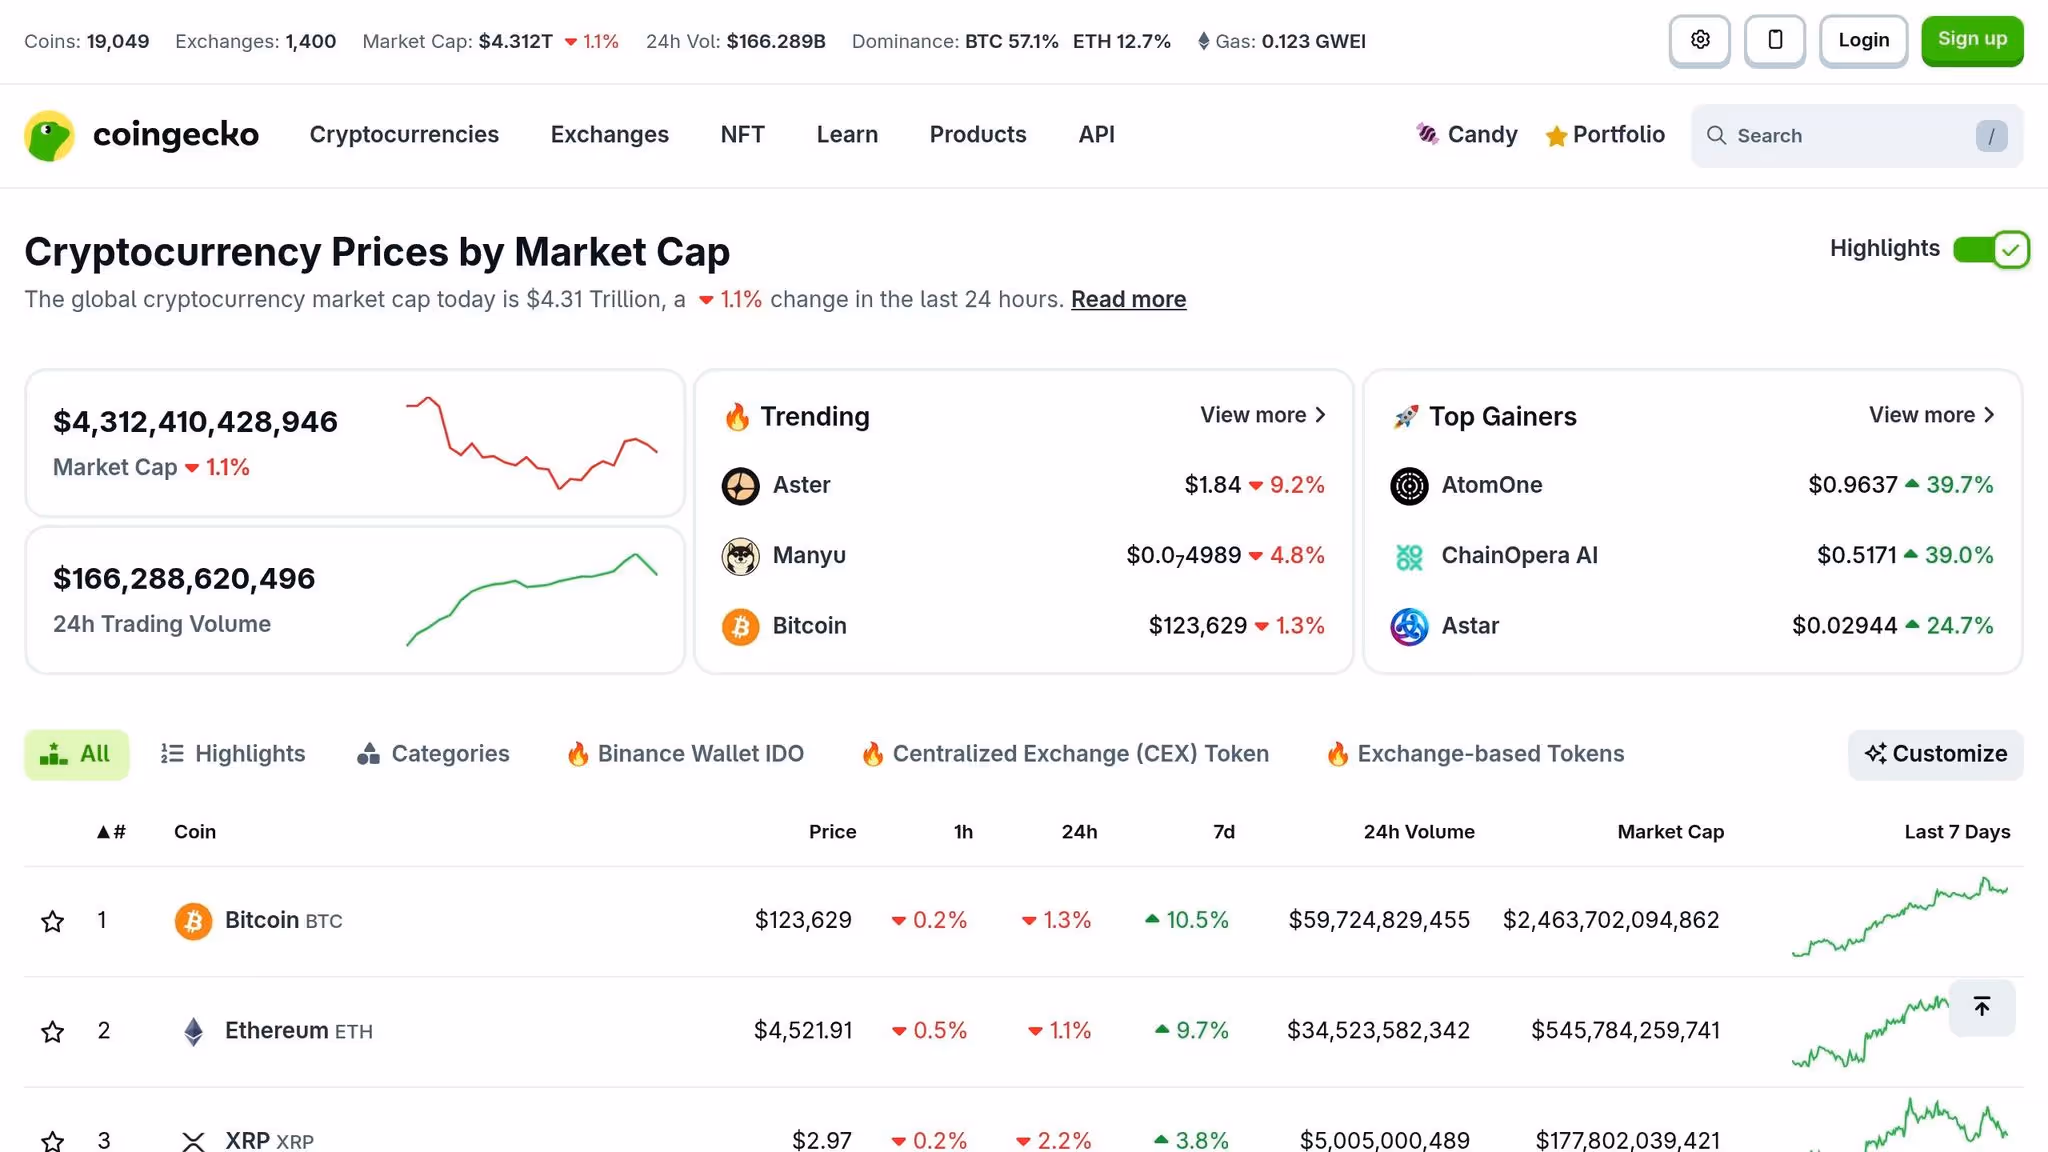Image resolution: width=2048 pixels, height=1152 pixels.
Task: Open the Cryptocurrencies menu
Action: tap(404, 134)
